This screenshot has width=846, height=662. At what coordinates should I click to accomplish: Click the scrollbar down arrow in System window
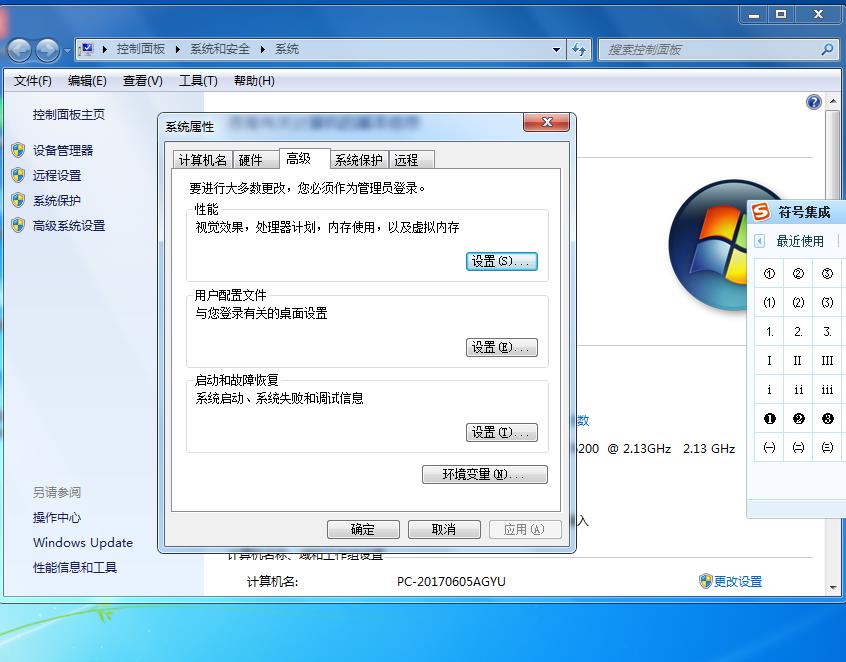(833, 587)
